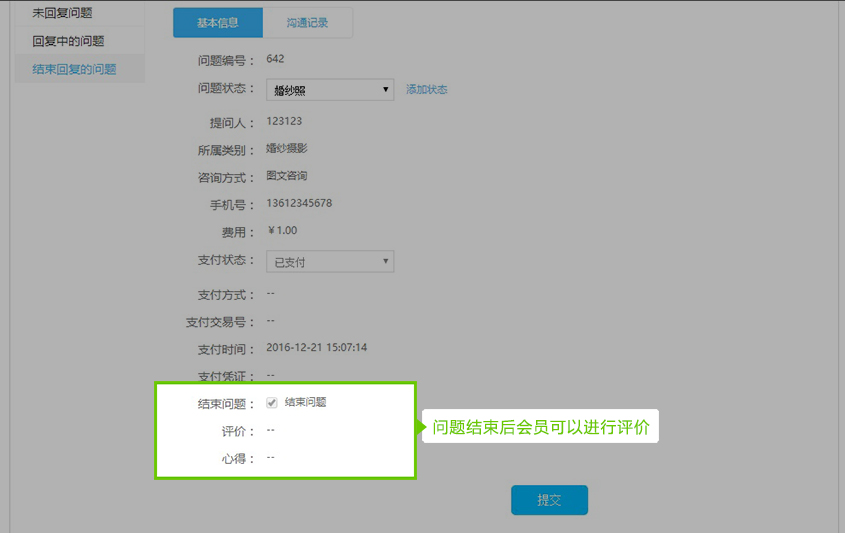Open the 支付状态 dropdown showing 已支付
The height and width of the screenshot is (533, 845).
(x=331, y=262)
